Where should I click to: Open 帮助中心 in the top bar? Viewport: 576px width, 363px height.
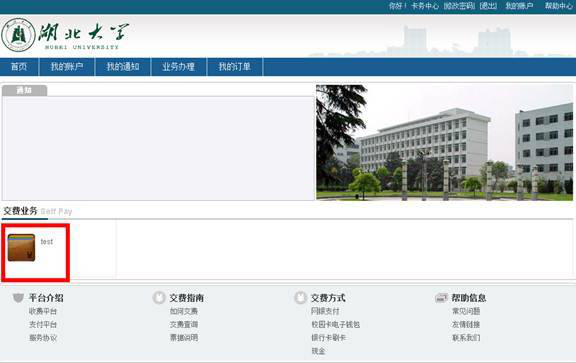[x=559, y=6]
